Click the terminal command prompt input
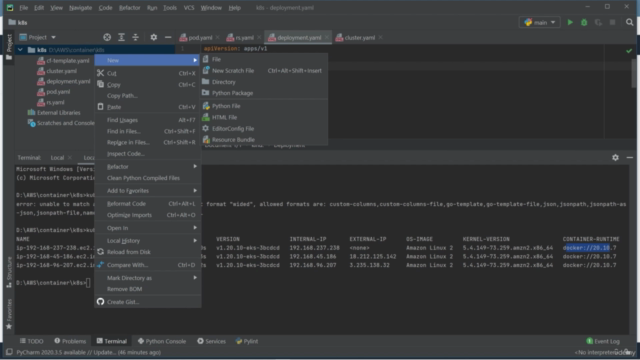This screenshot has width=640, height=360. (x=88, y=283)
